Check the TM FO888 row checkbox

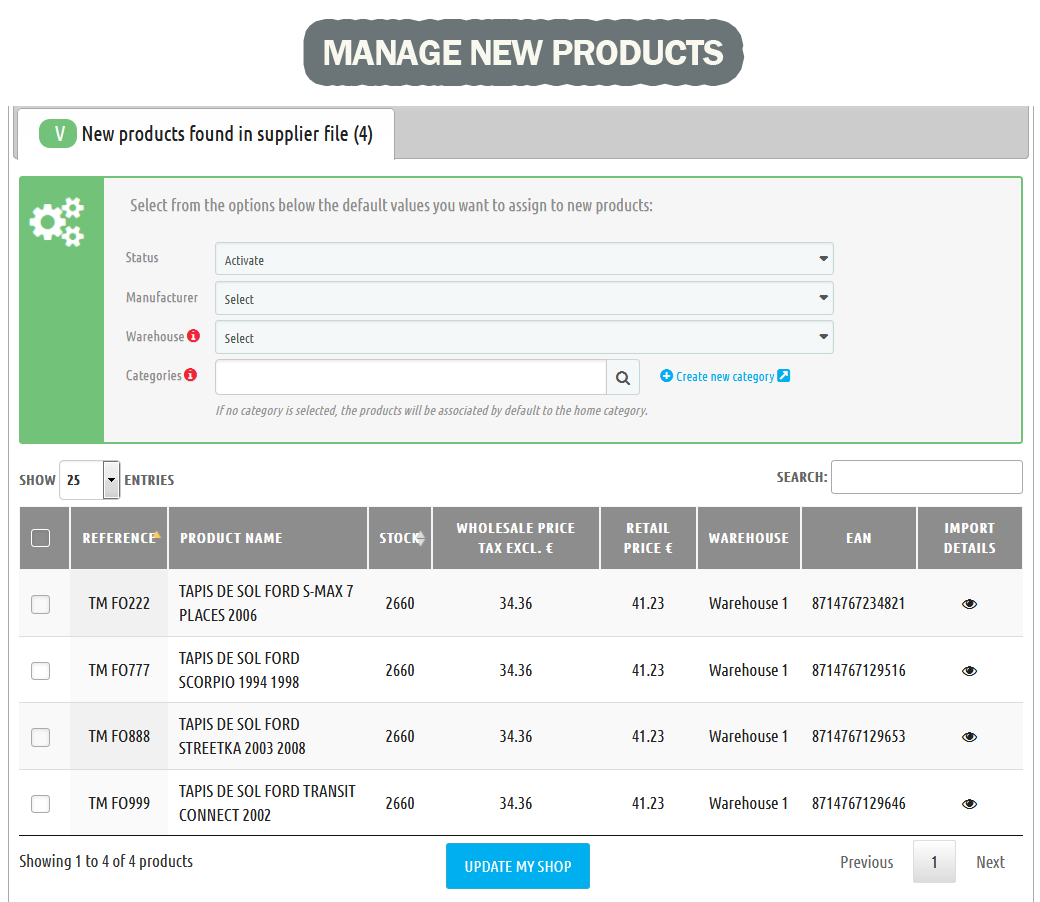tap(41, 737)
